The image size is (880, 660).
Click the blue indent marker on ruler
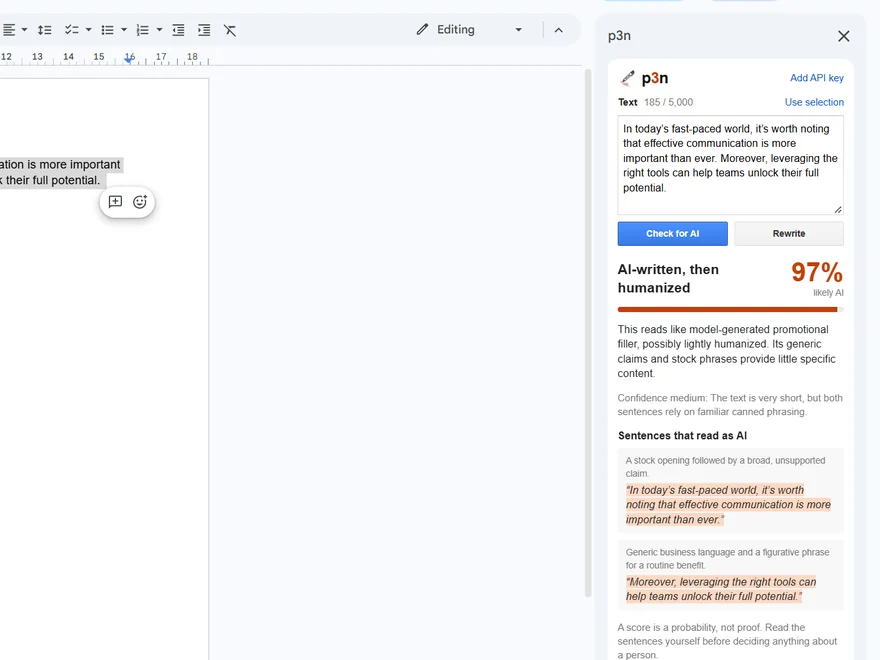click(129, 59)
